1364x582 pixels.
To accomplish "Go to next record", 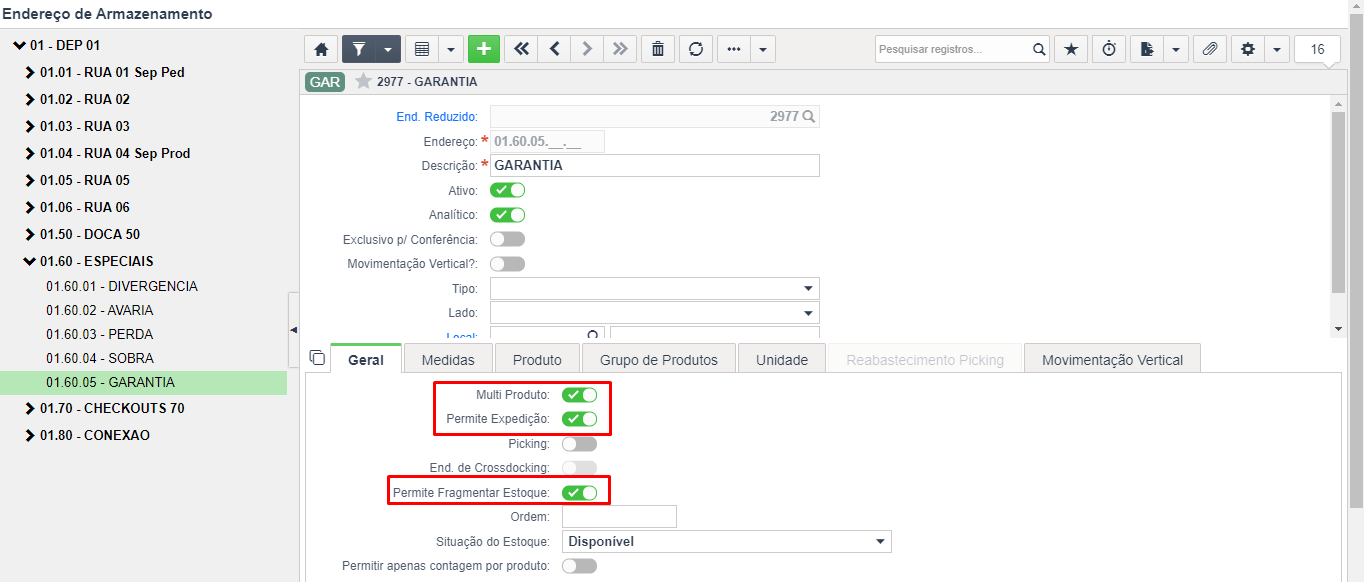I will pyautogui.click(x=587, y=48).
